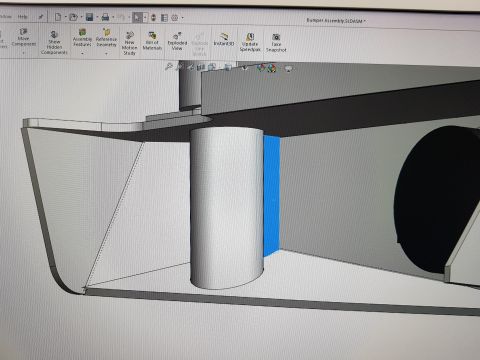Screen dimensions: 480x360
Task: Click the Reference Geometry tool
Action: tap(106, 37)
